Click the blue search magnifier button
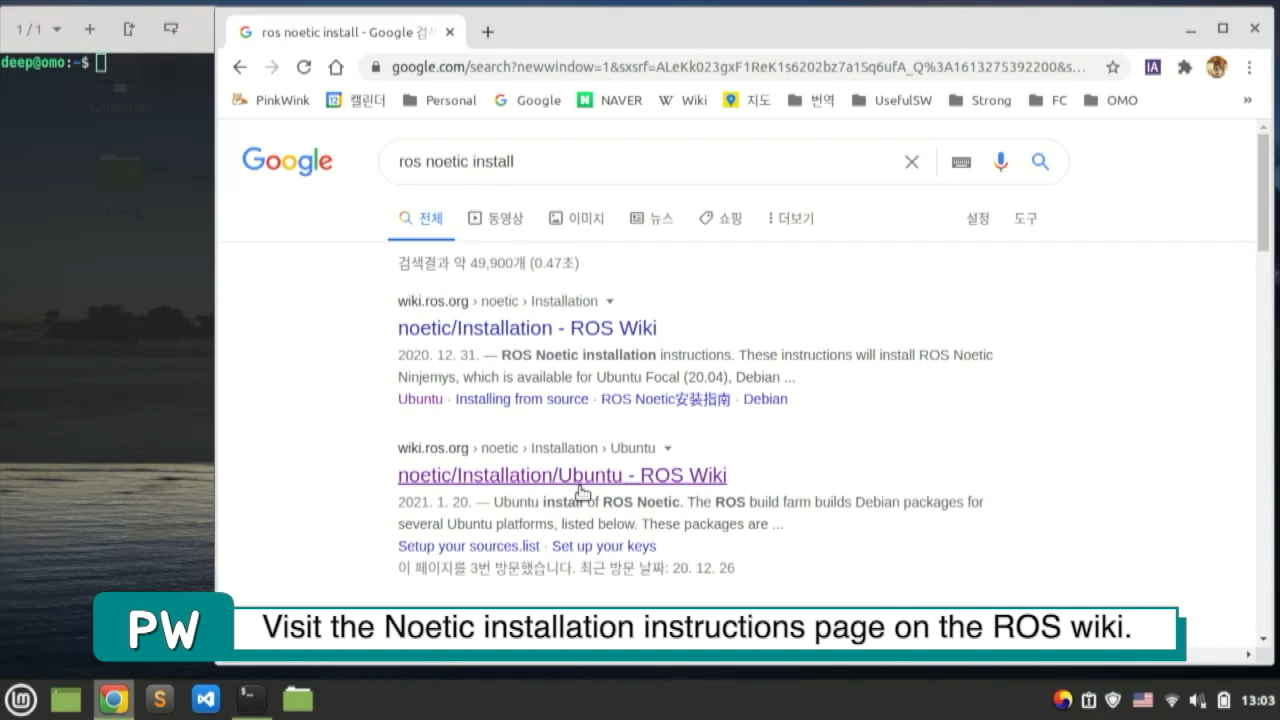This screenshot has height=720, width=1280. (x=1040, y=162)
